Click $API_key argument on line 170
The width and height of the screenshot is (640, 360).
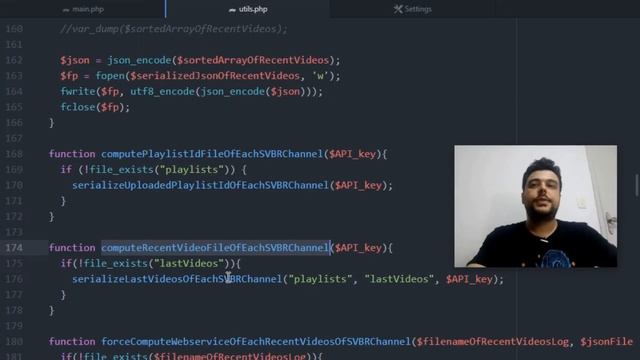358,185
